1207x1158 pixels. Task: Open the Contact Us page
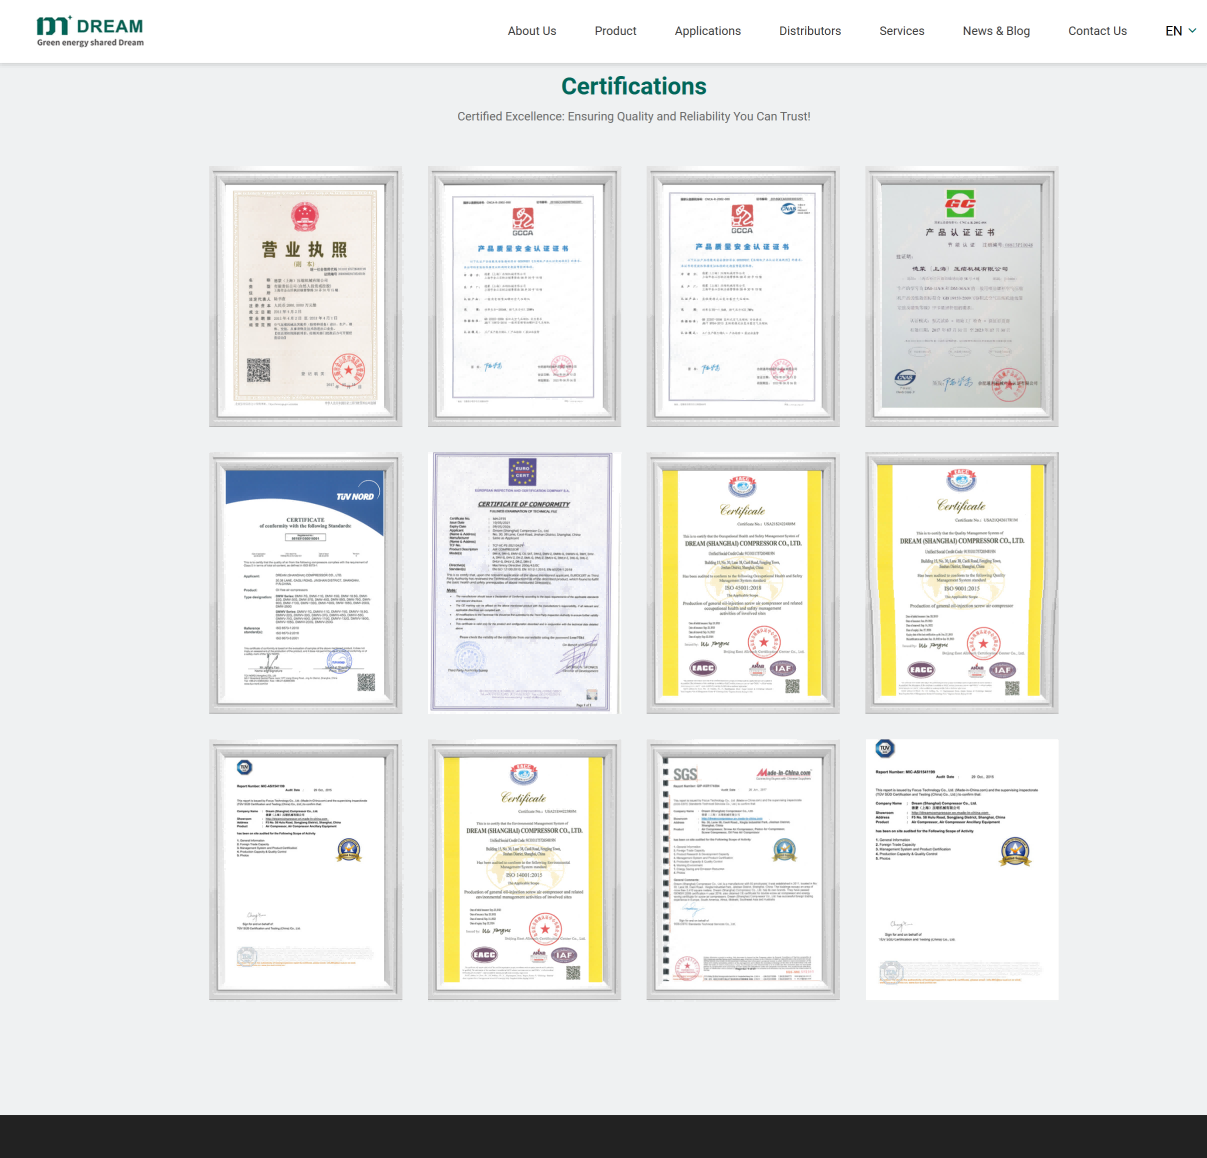point(1097,31)
